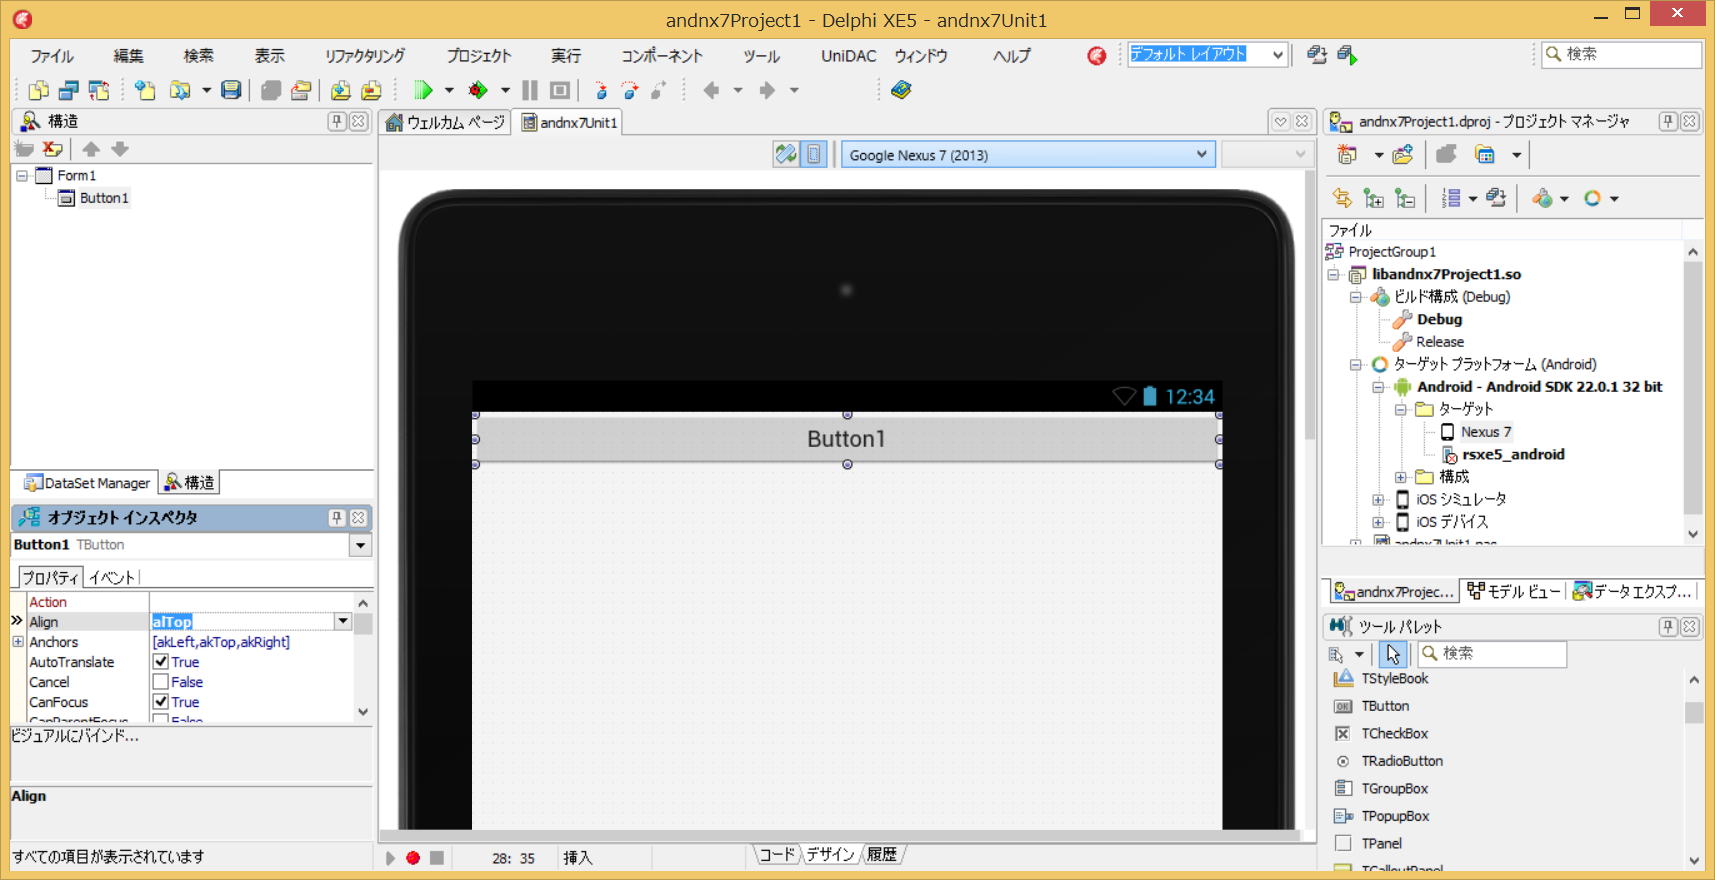Toggle the design-time style sync icon

(786, 154)
